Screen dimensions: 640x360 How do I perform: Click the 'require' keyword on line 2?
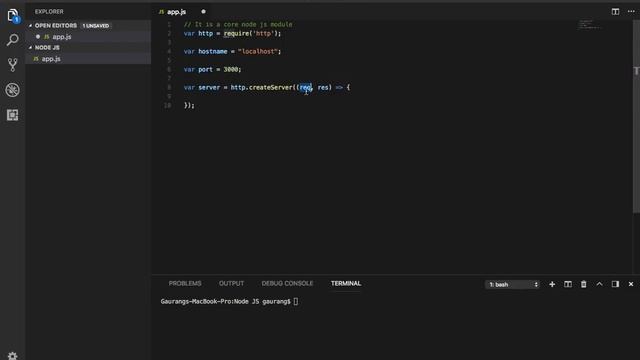point(236,33)
